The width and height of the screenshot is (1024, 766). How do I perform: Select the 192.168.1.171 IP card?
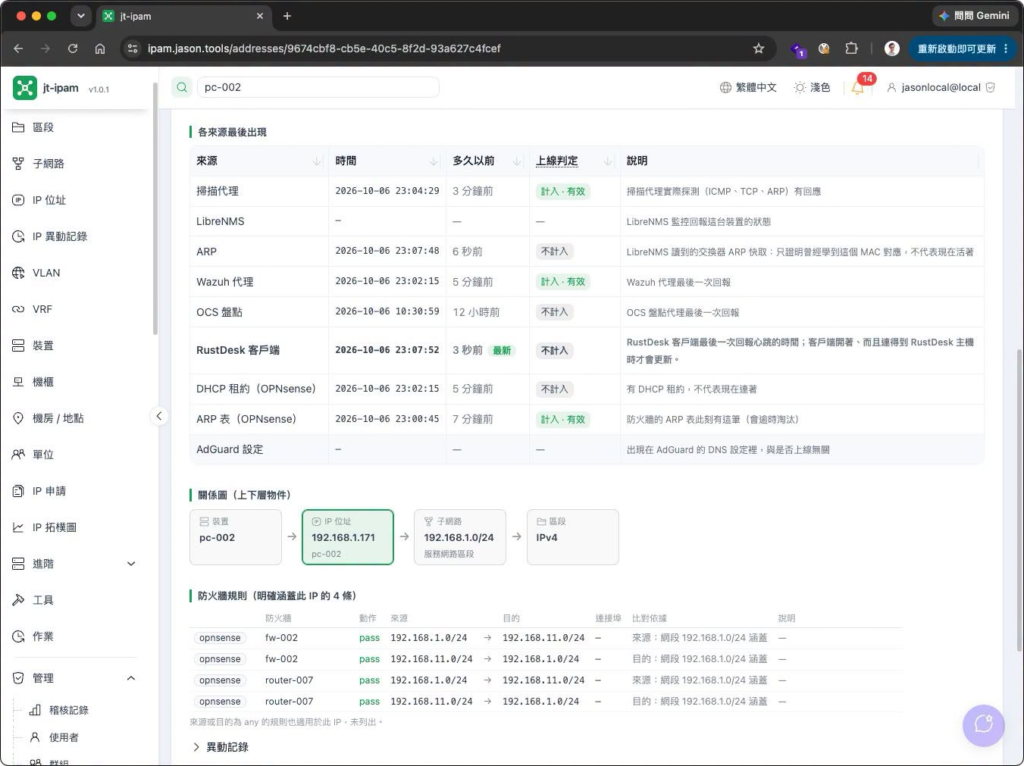pyautogui.click(x=347, y=537)
